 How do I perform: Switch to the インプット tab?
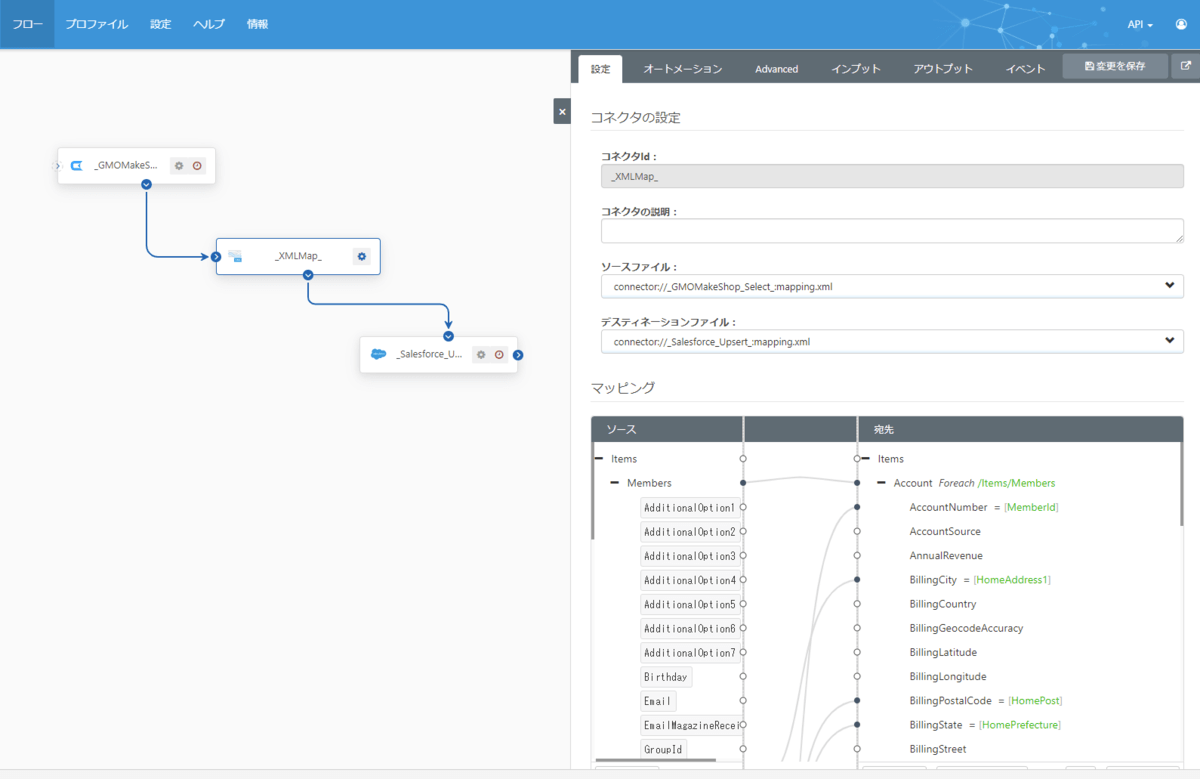856,69
